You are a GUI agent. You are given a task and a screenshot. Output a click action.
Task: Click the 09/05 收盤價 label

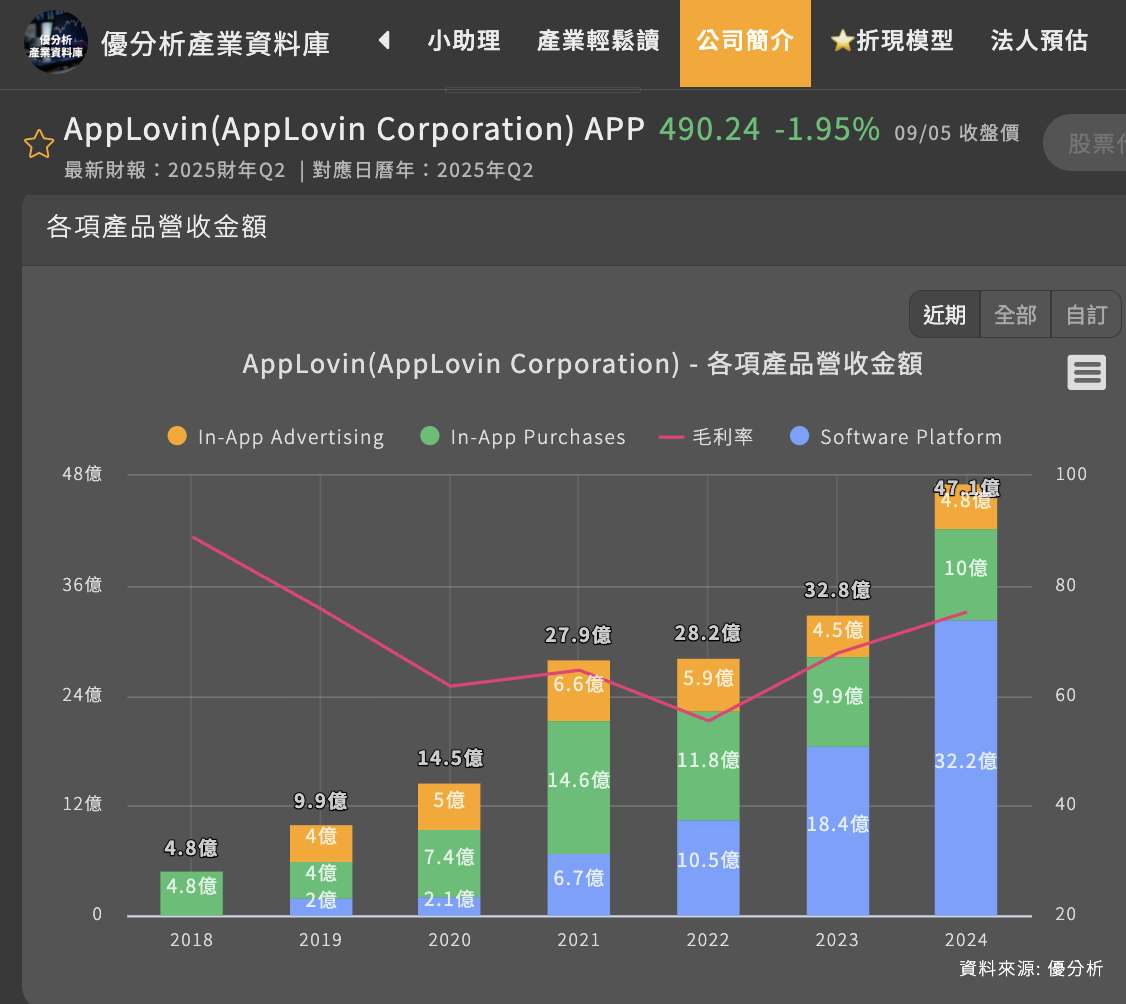click(957, 133)
